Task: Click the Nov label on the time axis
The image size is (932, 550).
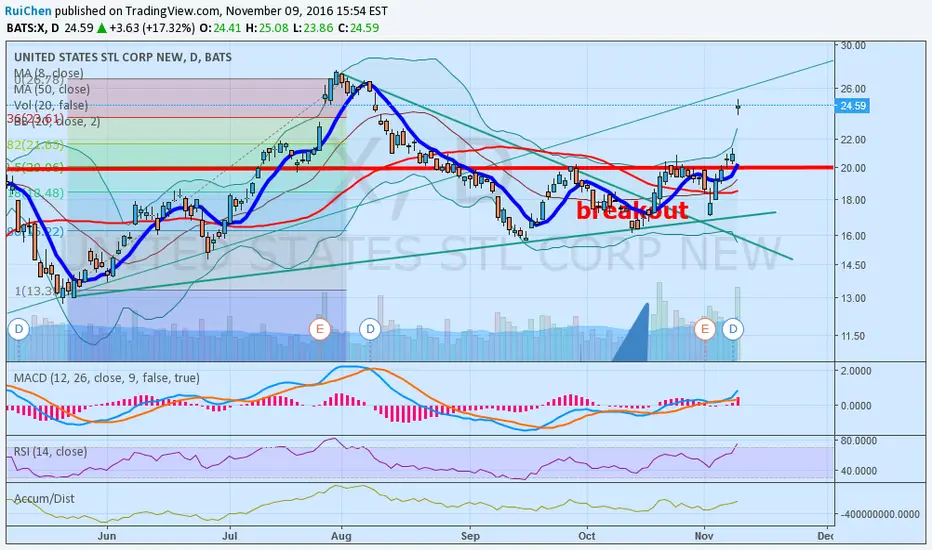Action: pyautogui.click(x=704, y=536)
